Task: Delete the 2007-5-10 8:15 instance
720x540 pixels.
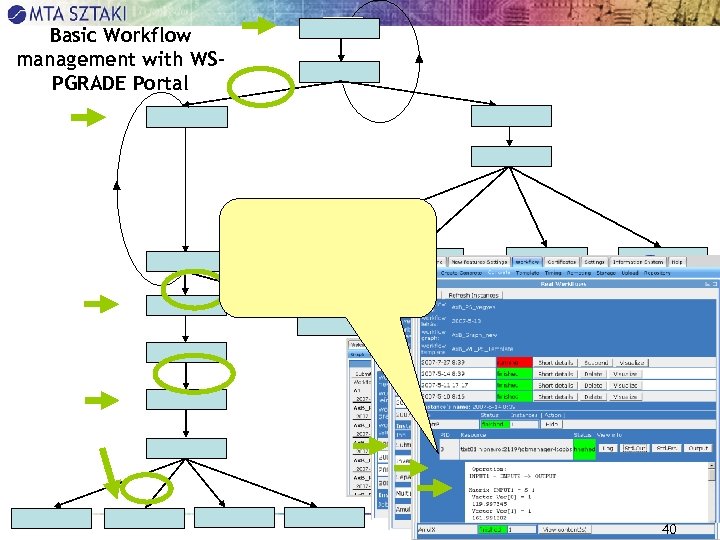Action: coord(593,397)
